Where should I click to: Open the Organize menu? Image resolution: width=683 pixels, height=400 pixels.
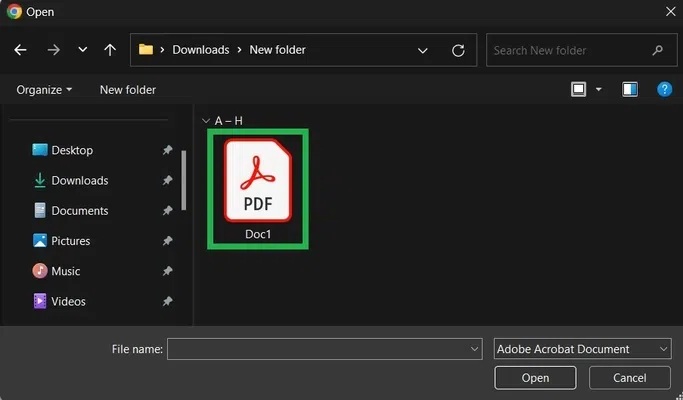click(x=44, y=90)
